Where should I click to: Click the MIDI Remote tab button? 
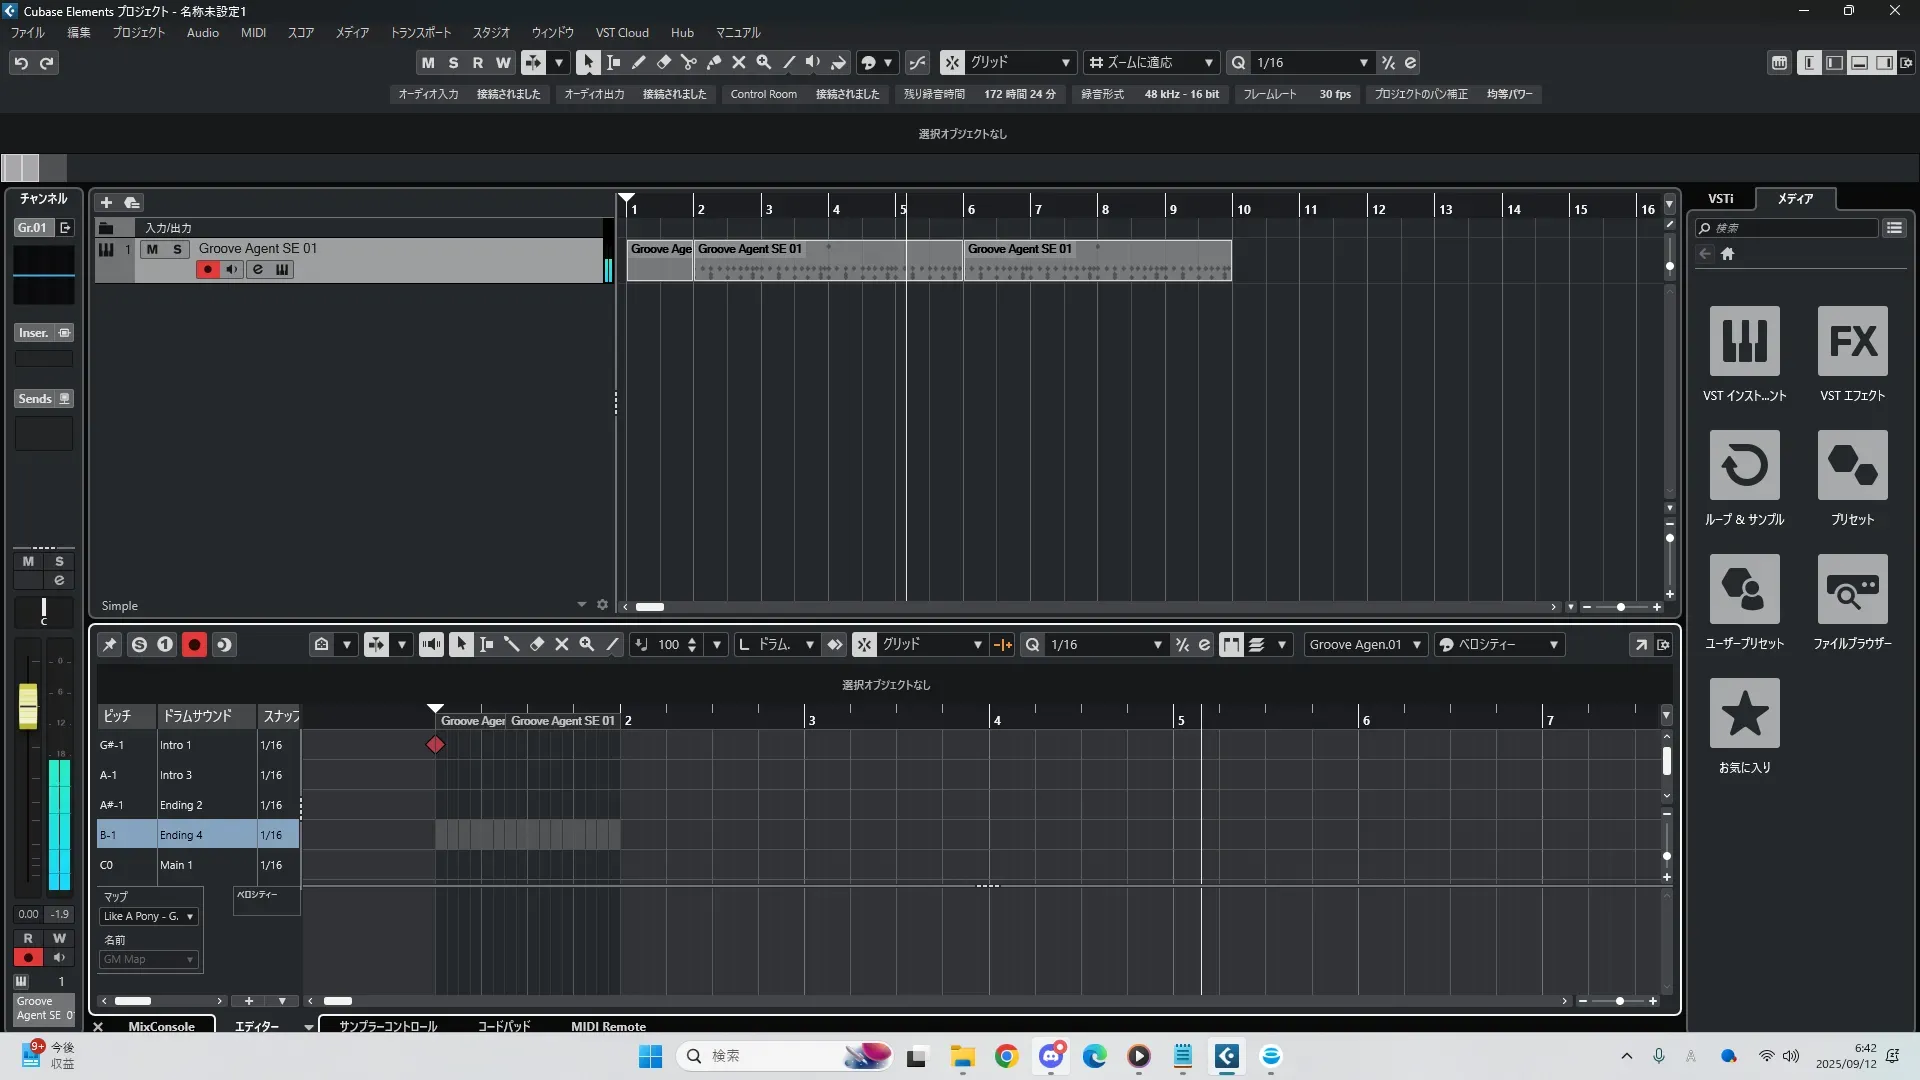click(608, 1026)
